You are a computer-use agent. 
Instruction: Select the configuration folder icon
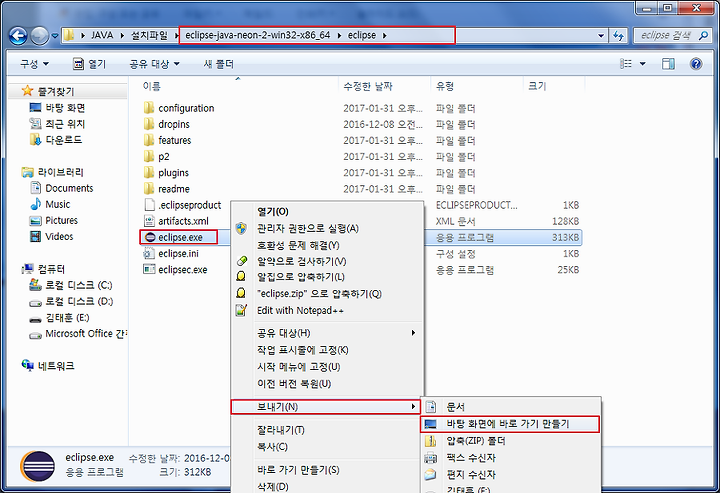click(149, 108)
